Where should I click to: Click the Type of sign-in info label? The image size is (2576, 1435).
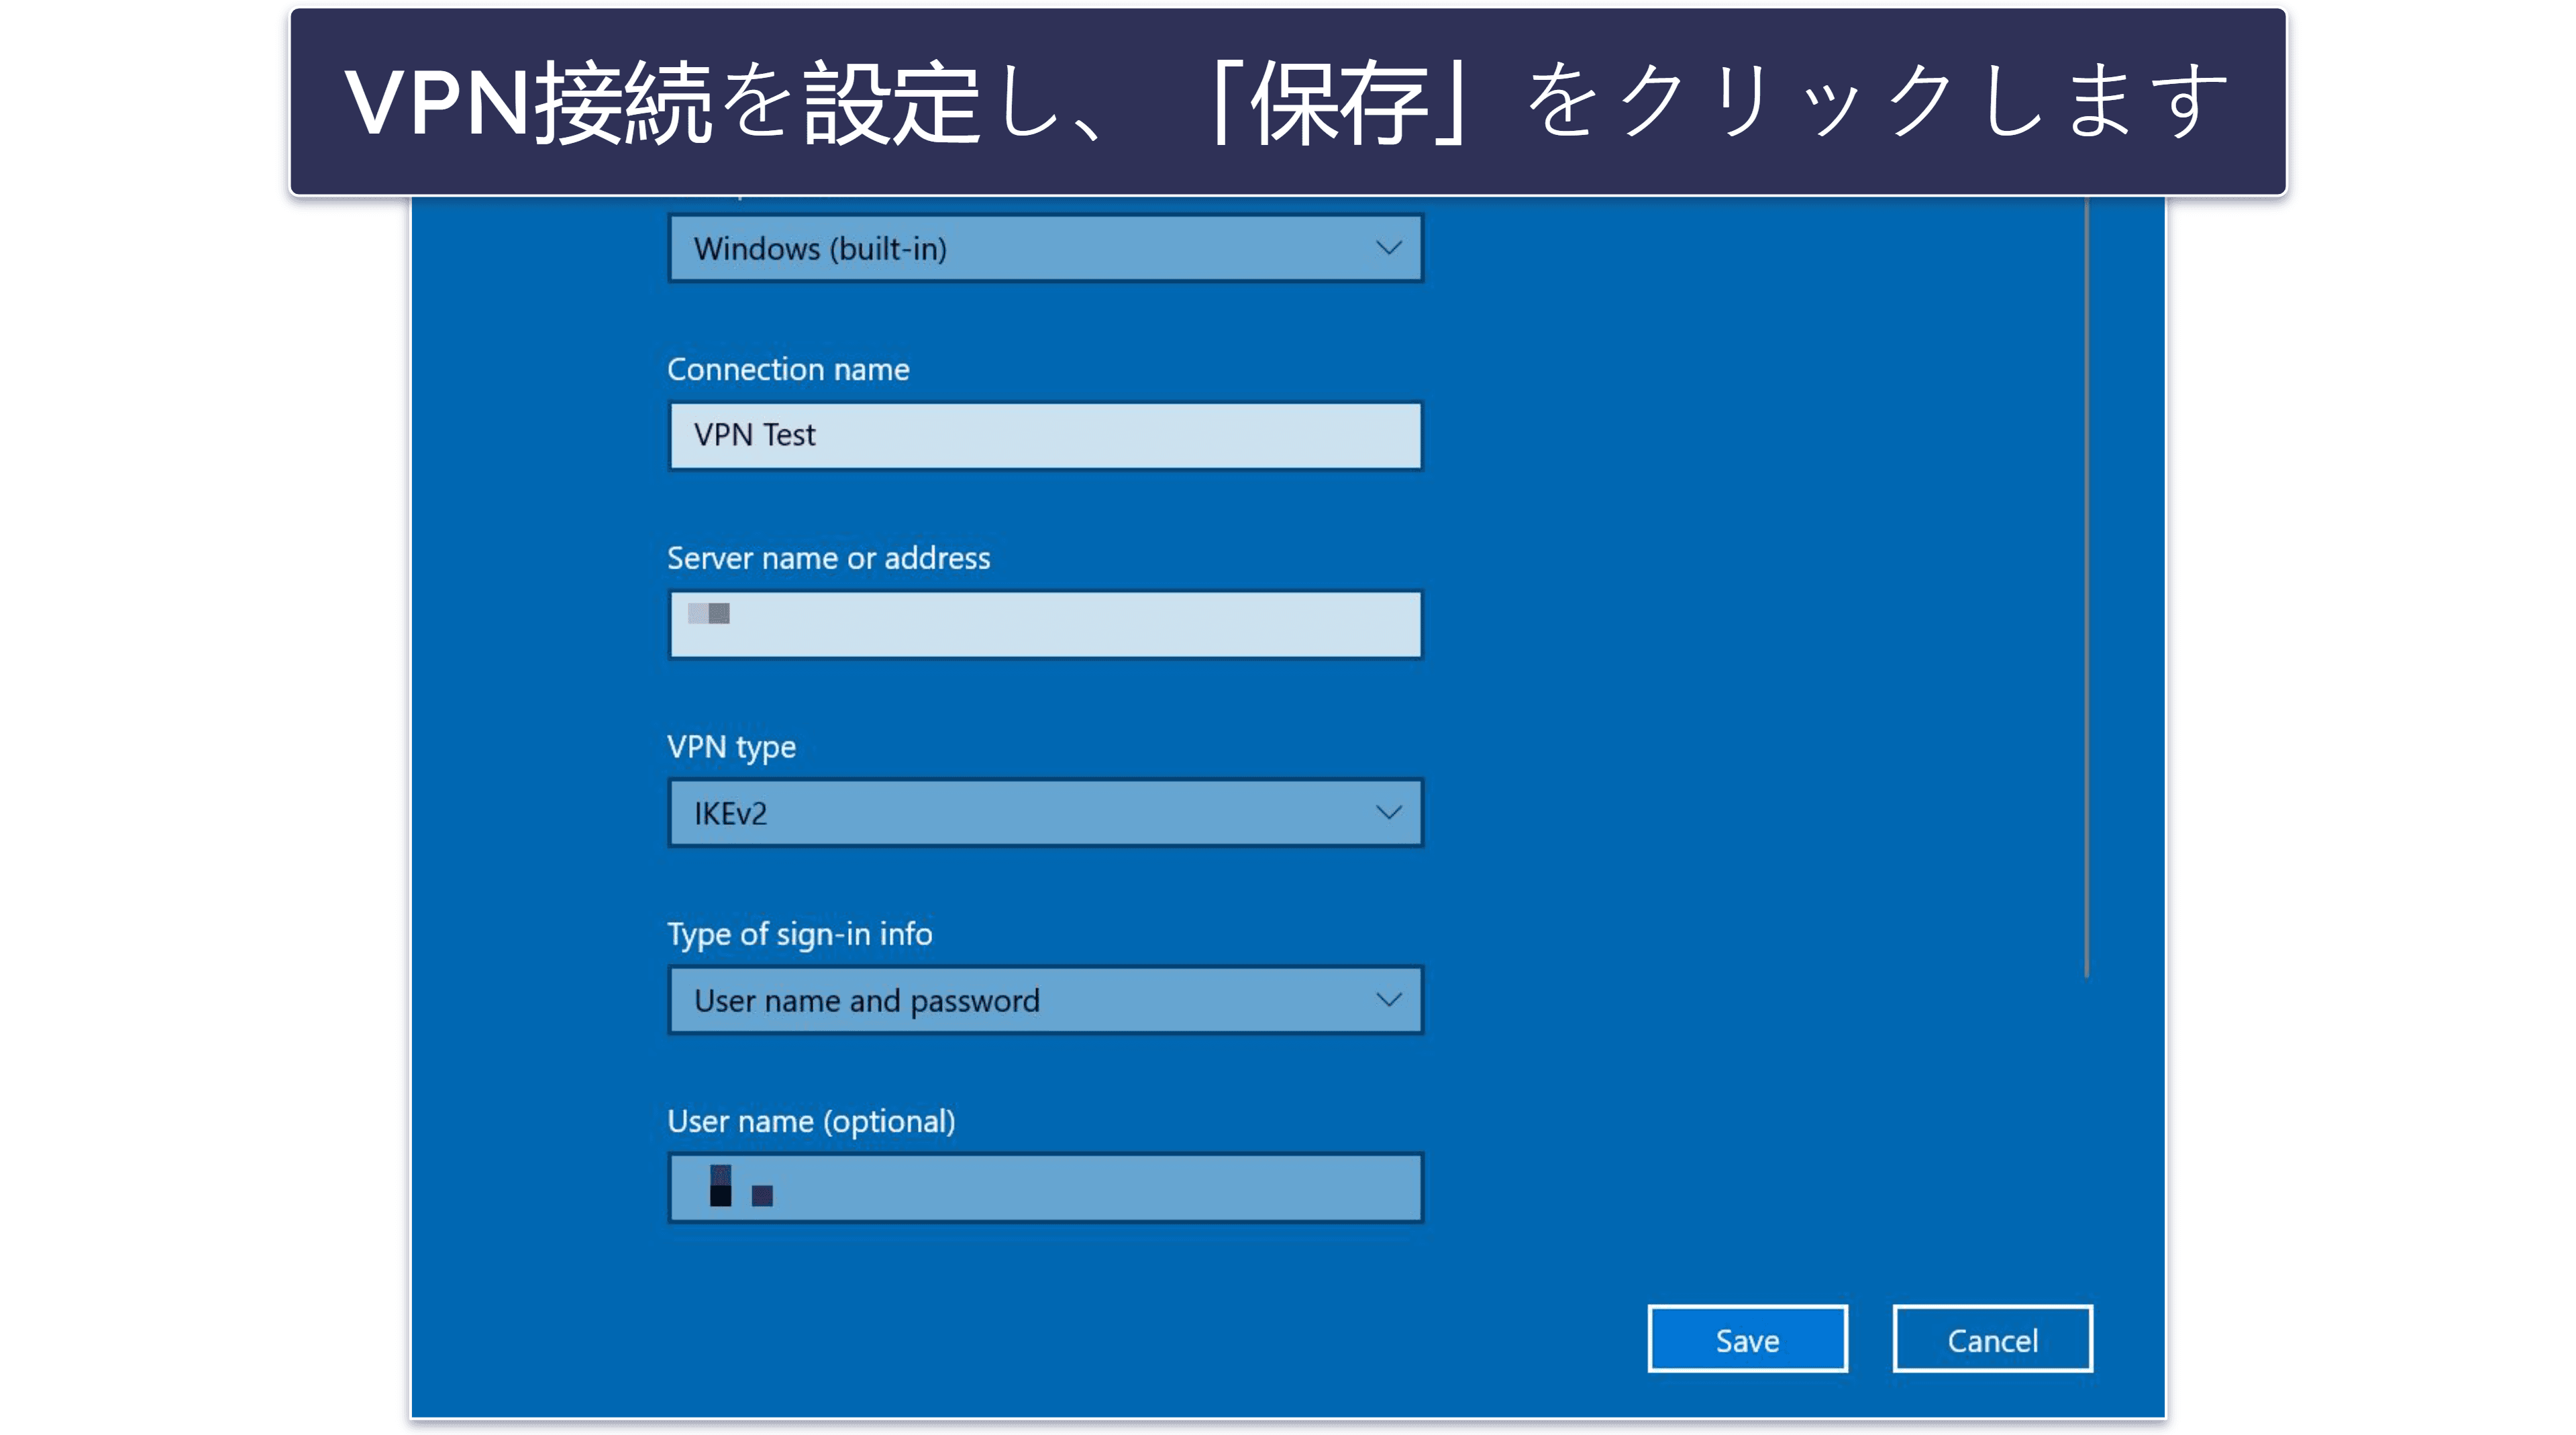799,934
